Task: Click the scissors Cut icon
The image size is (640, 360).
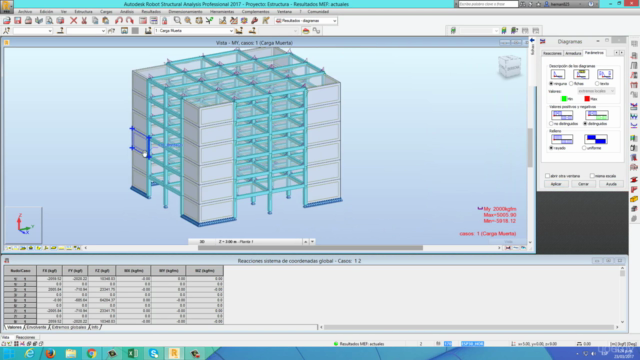Action: tap(84, 20)
